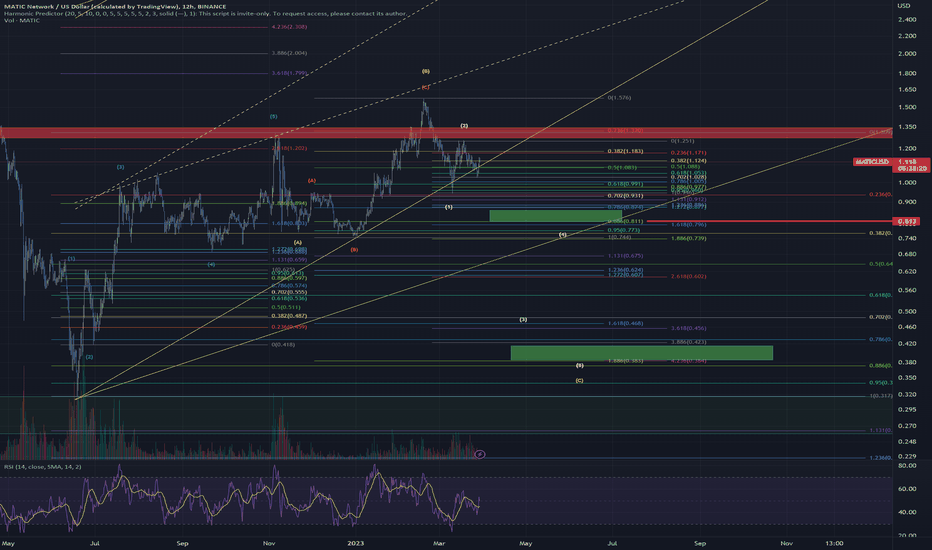Select the upper green target rectangle near 0.85
This screenshot has height=550, width=932.
555,215
